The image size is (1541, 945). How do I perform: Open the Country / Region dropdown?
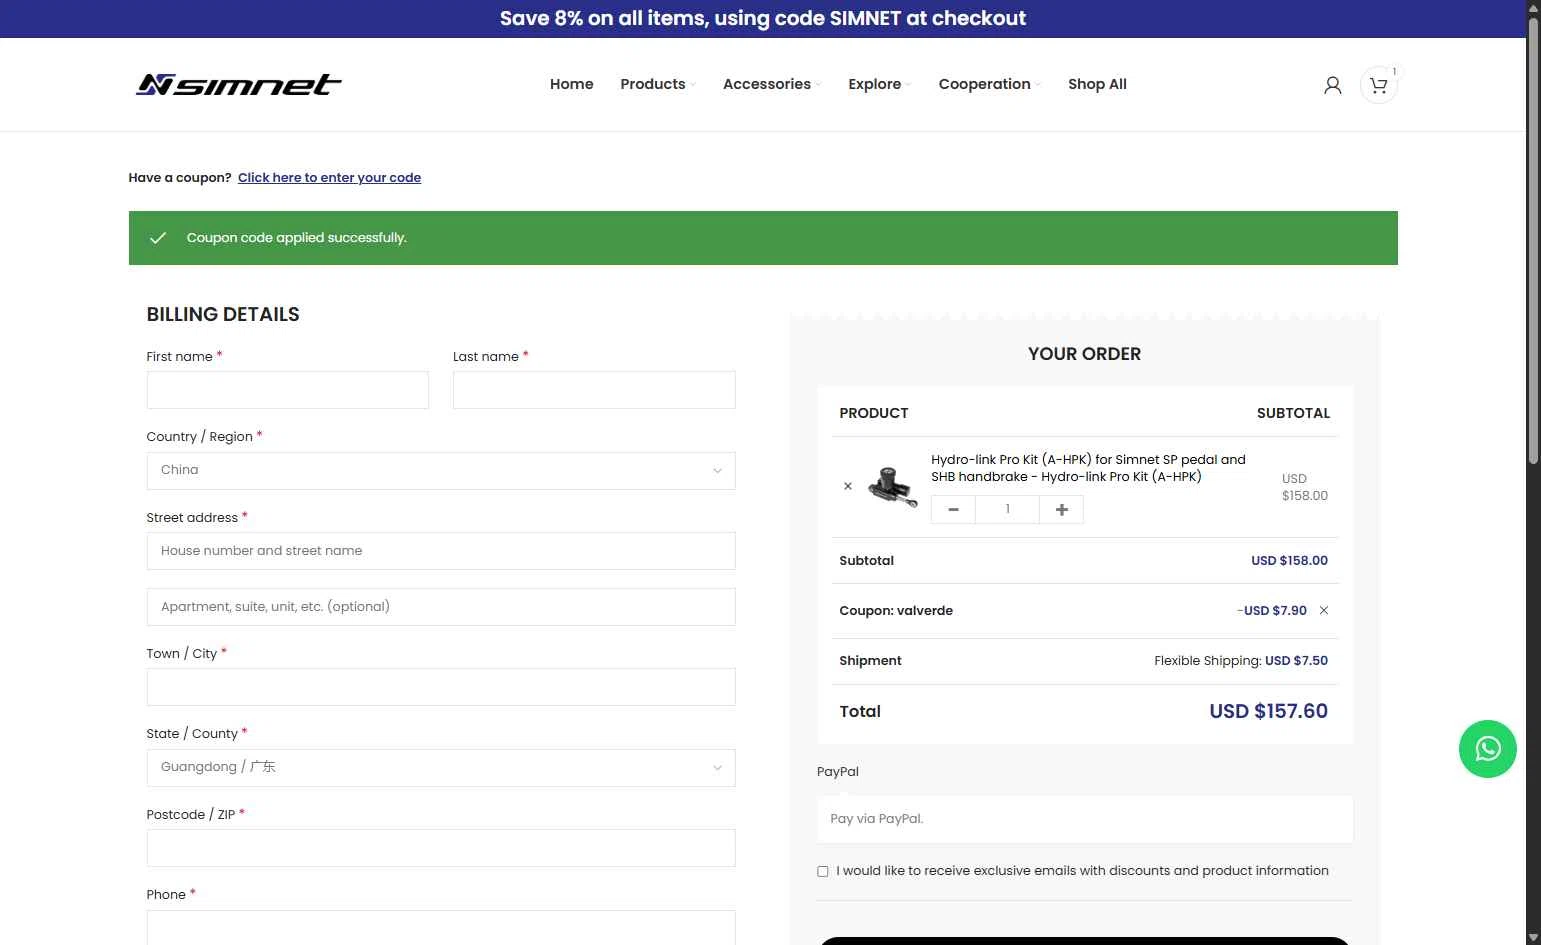441,471
